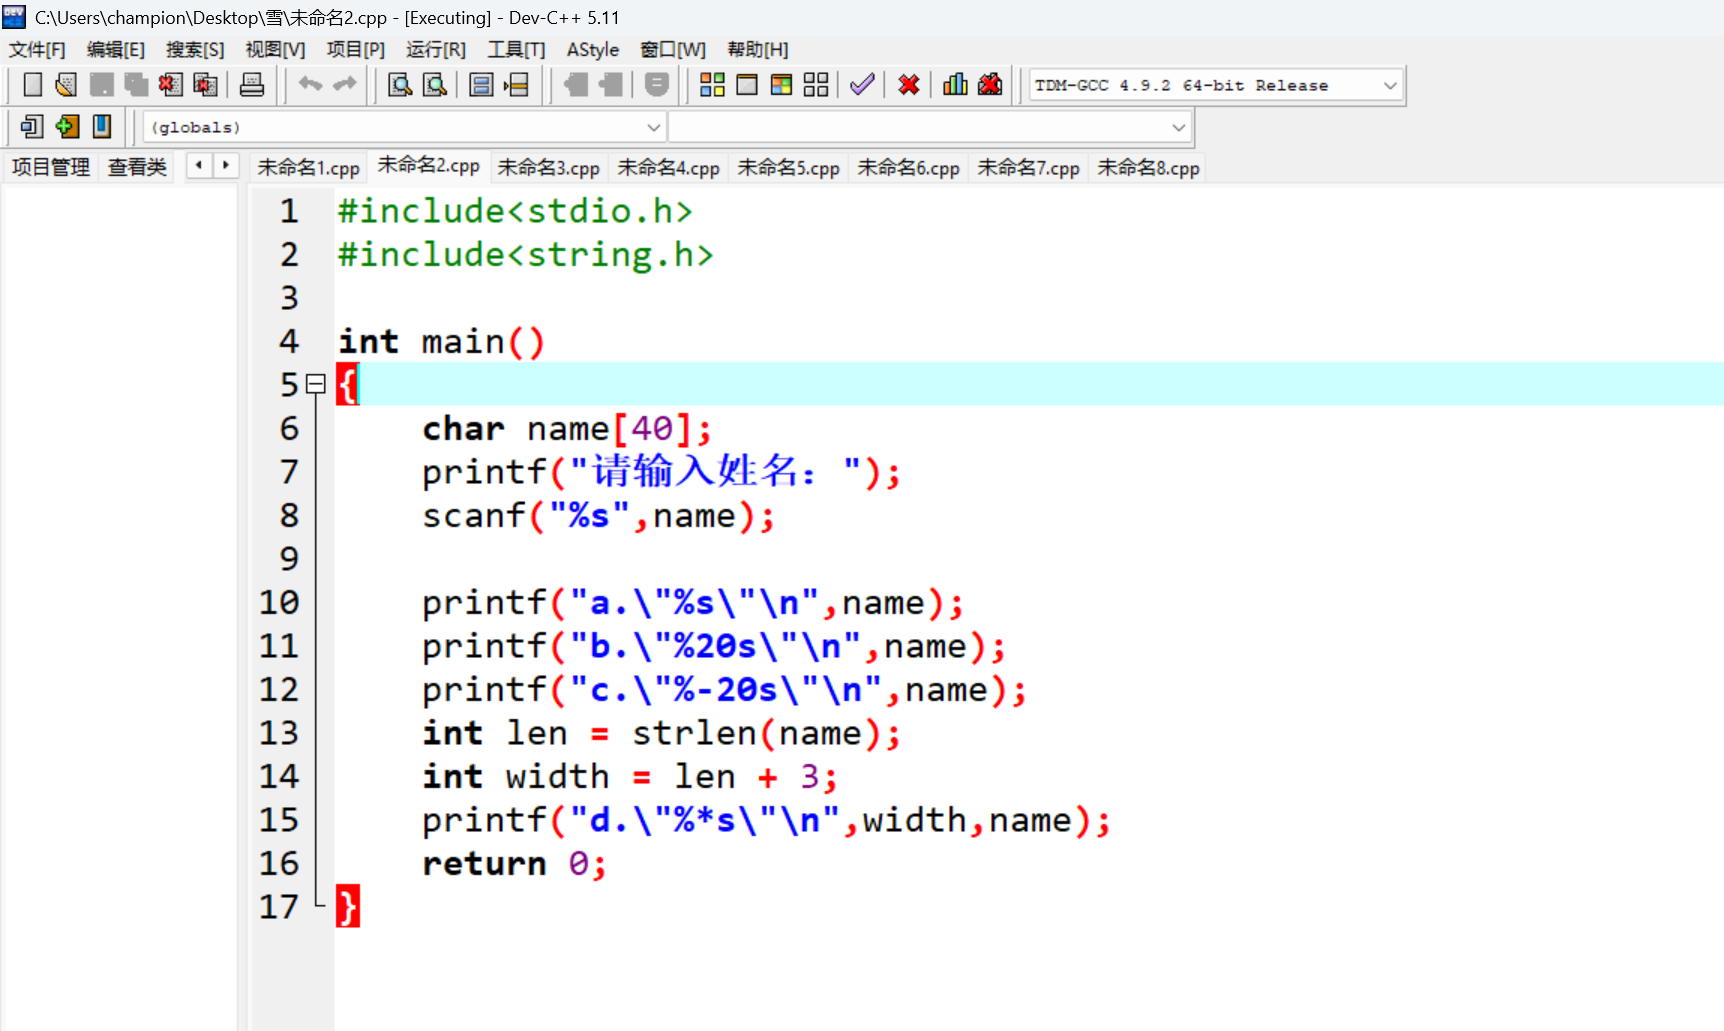The image size is (1724, 1031).
Task: Indent the selection with the toolbar icon
Action: (x=576, y=85)
